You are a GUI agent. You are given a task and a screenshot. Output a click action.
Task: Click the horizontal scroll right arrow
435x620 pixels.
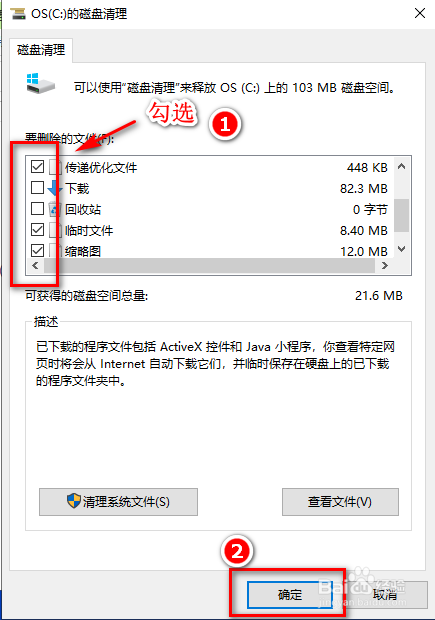[x=384, y=266]
